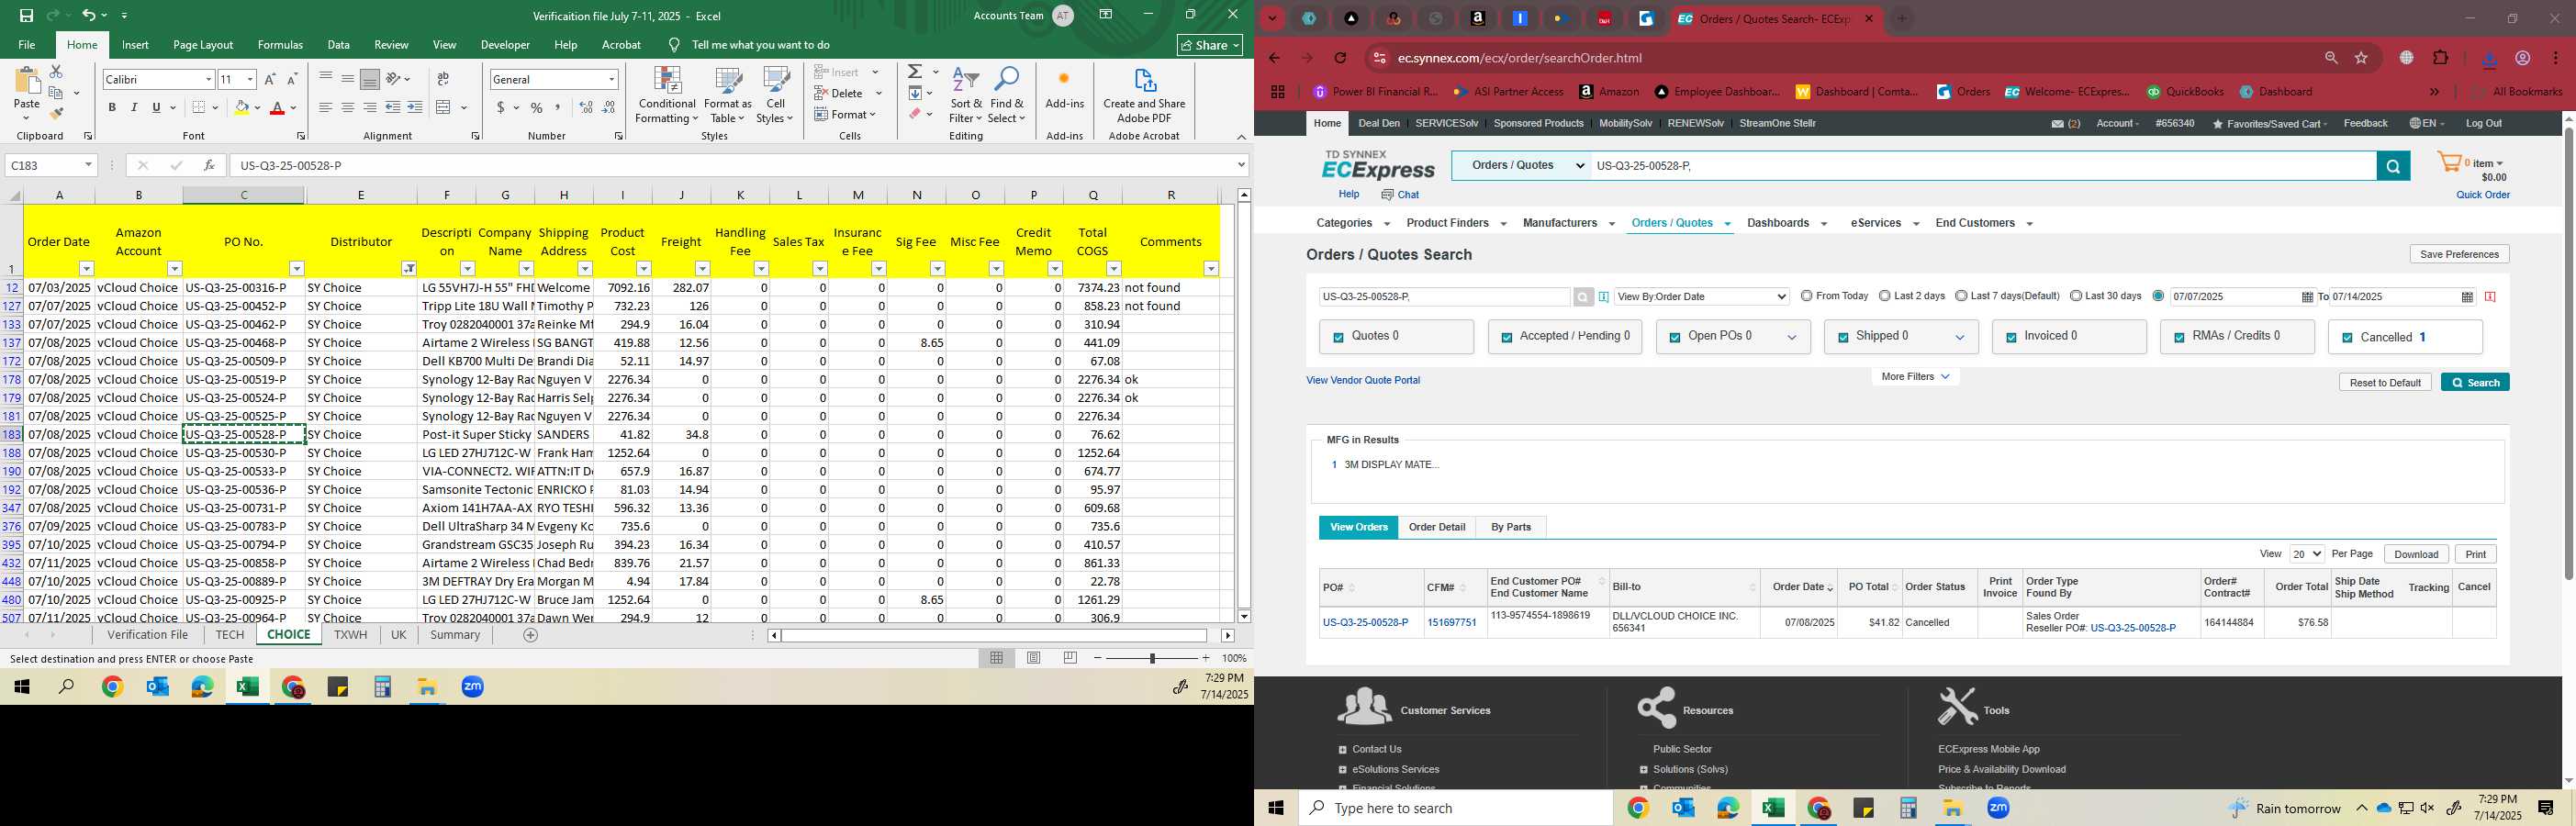The image size is (2576, 826).
Task: Open PO link US-Q3-25-00528-P in results
Action: (x=1365, y=623)
